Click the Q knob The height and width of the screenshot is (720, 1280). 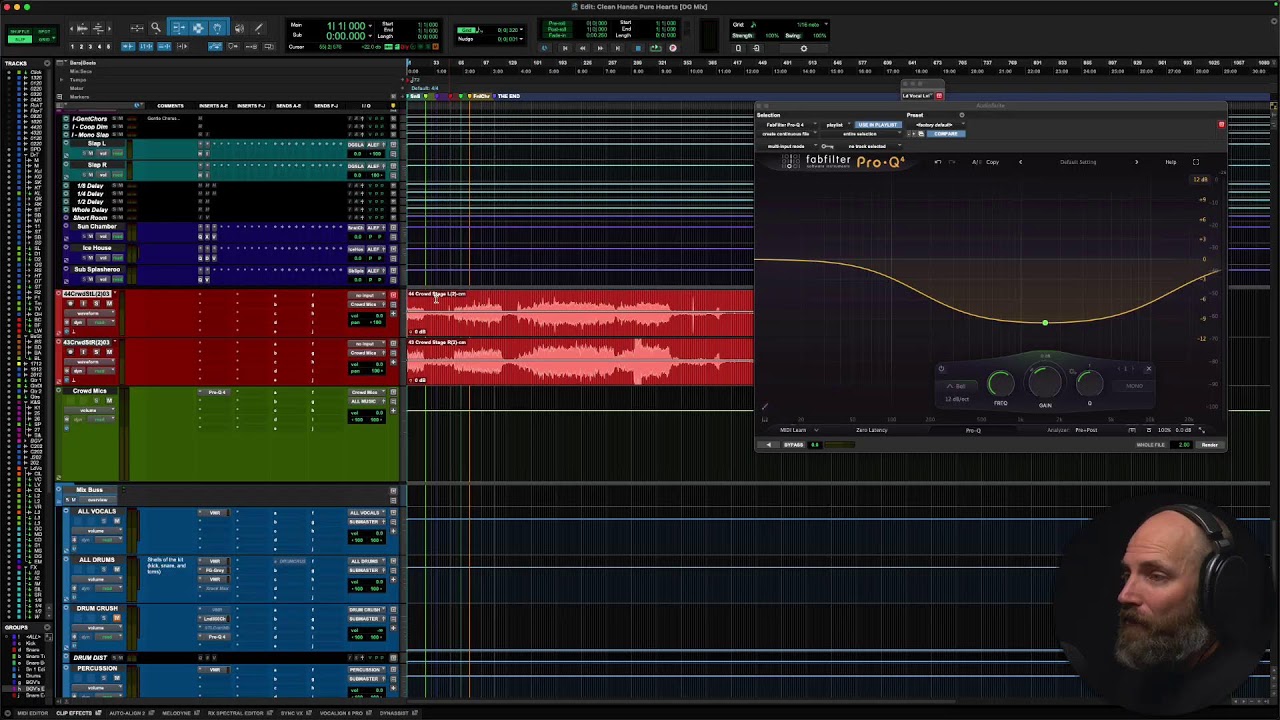(1089, 384)
